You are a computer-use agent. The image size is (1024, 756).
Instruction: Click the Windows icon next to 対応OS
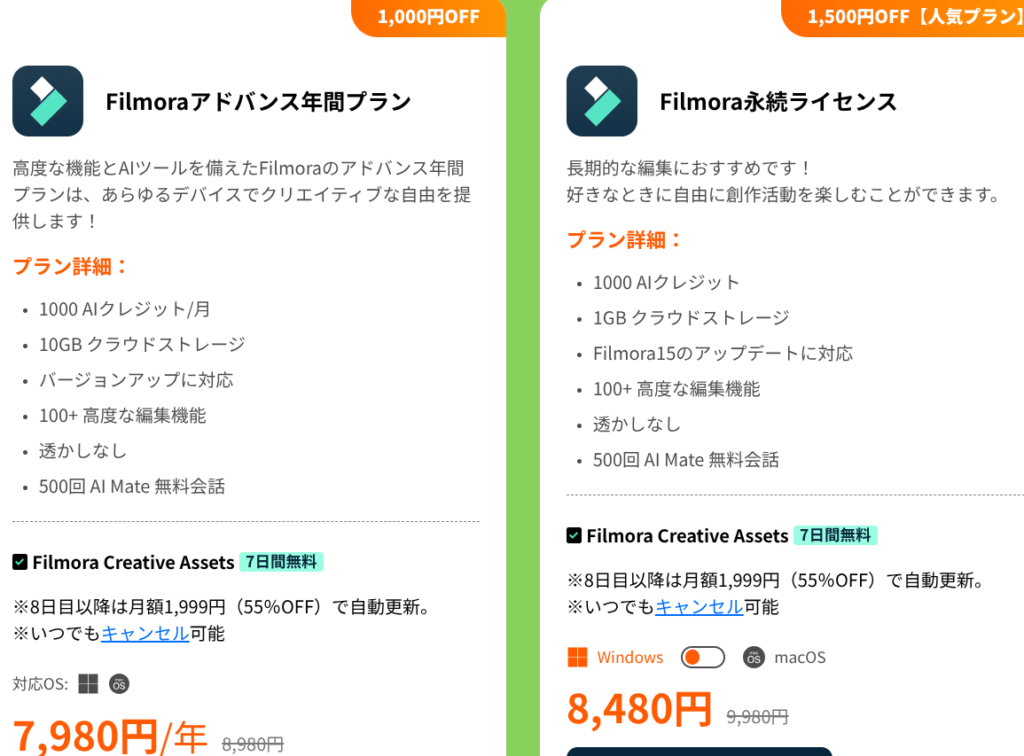88,684
